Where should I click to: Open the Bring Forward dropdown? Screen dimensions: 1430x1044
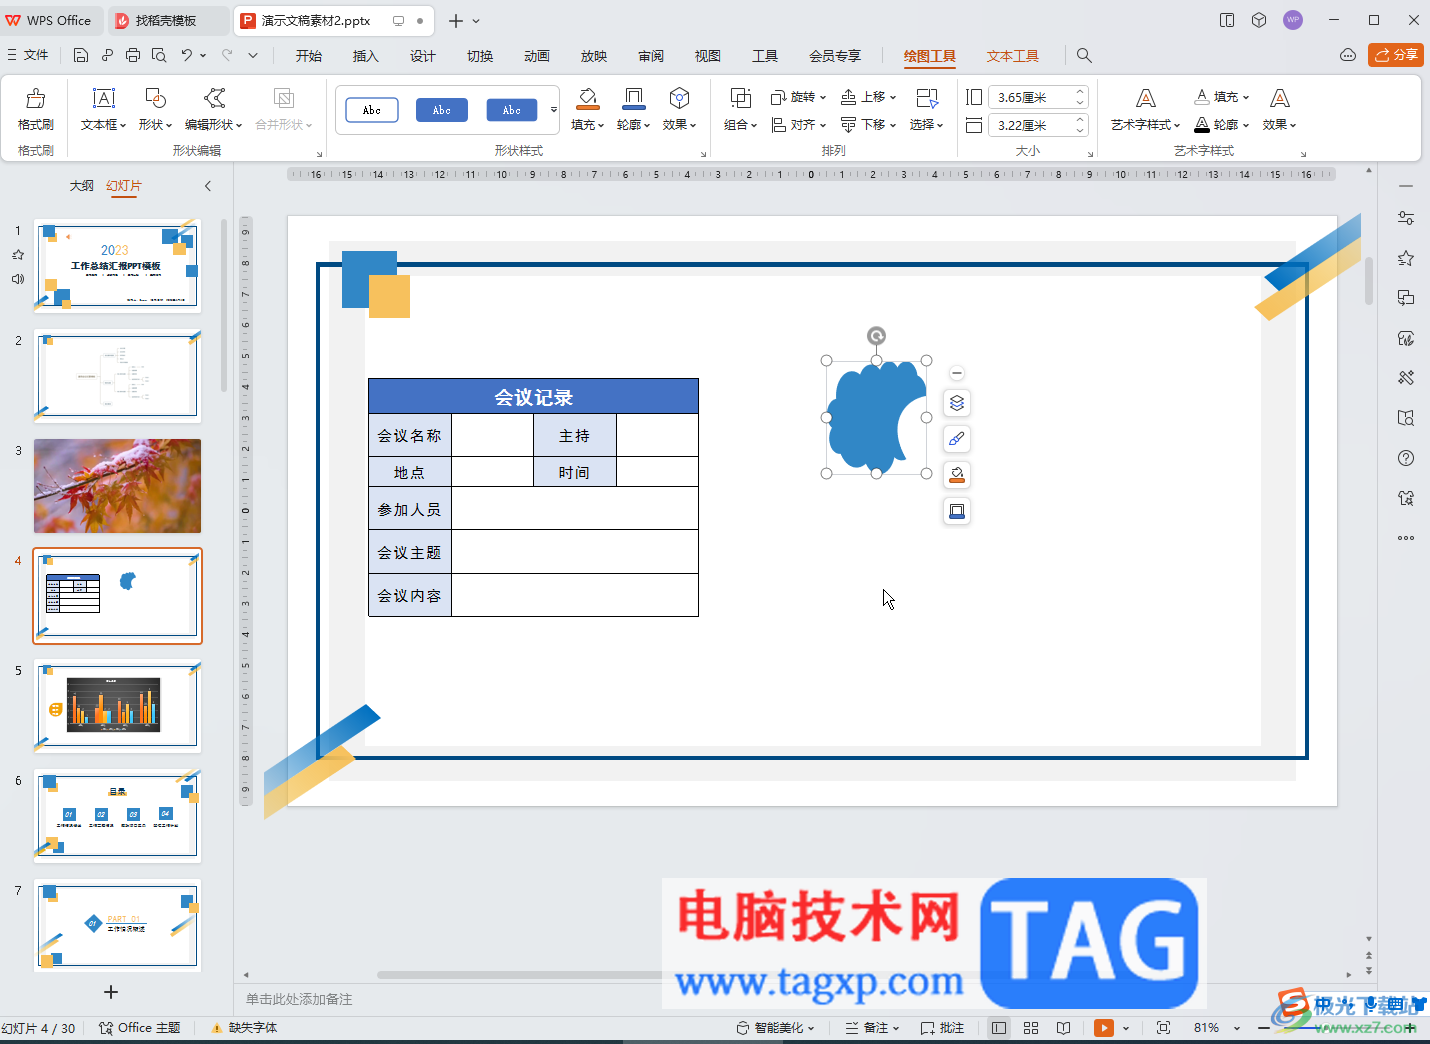click(x=868, y=97)
